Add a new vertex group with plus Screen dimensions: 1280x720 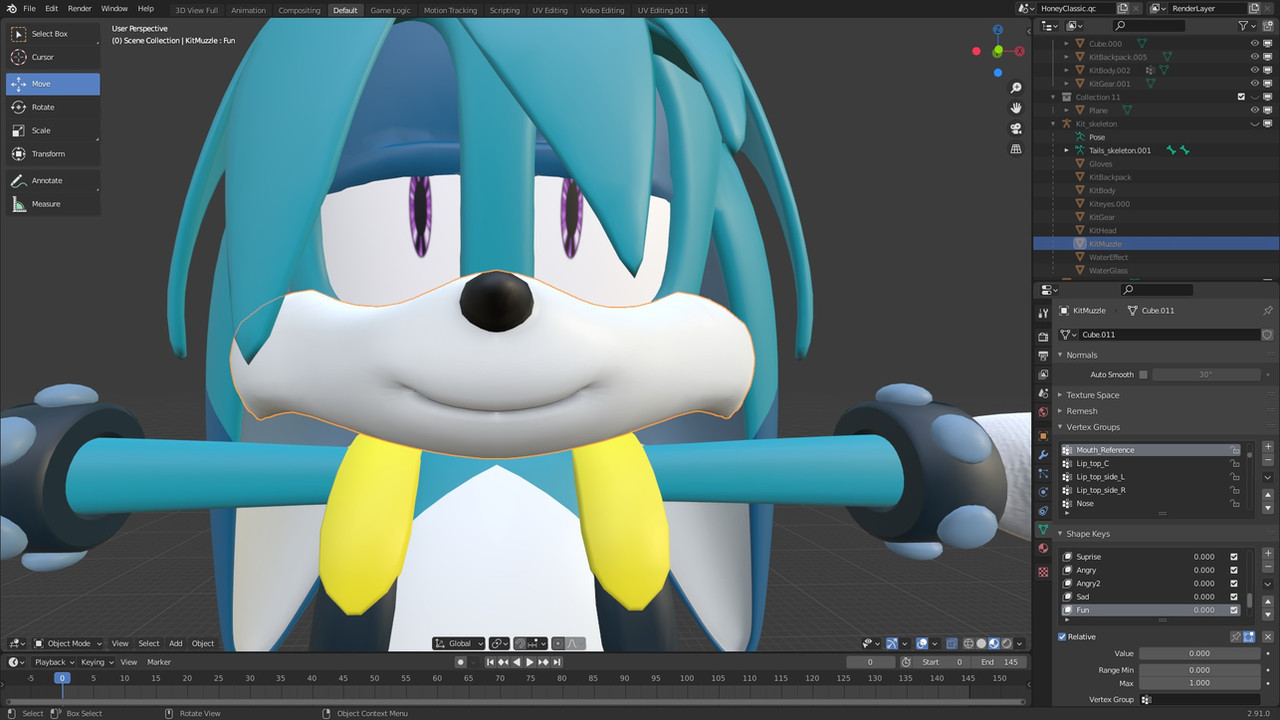click(x=1268, y=448)
